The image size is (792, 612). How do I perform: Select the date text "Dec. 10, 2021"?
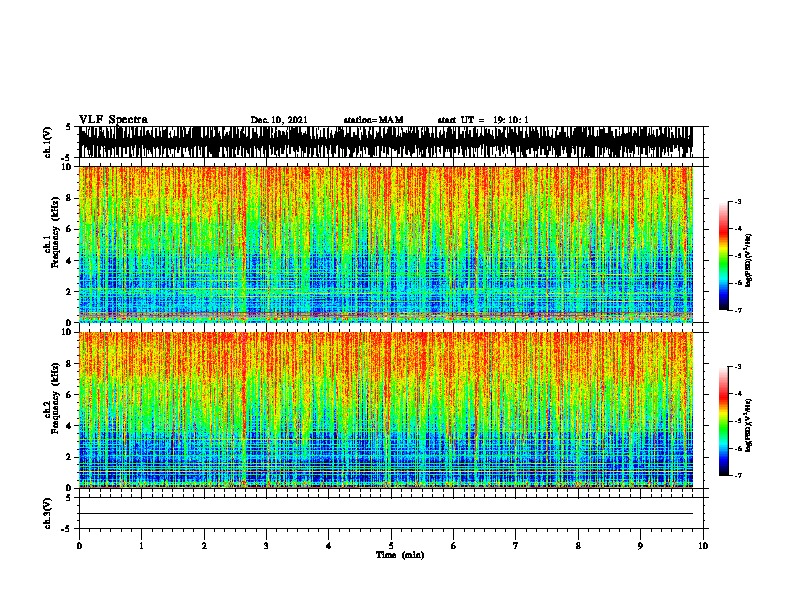tap(279, 120)
